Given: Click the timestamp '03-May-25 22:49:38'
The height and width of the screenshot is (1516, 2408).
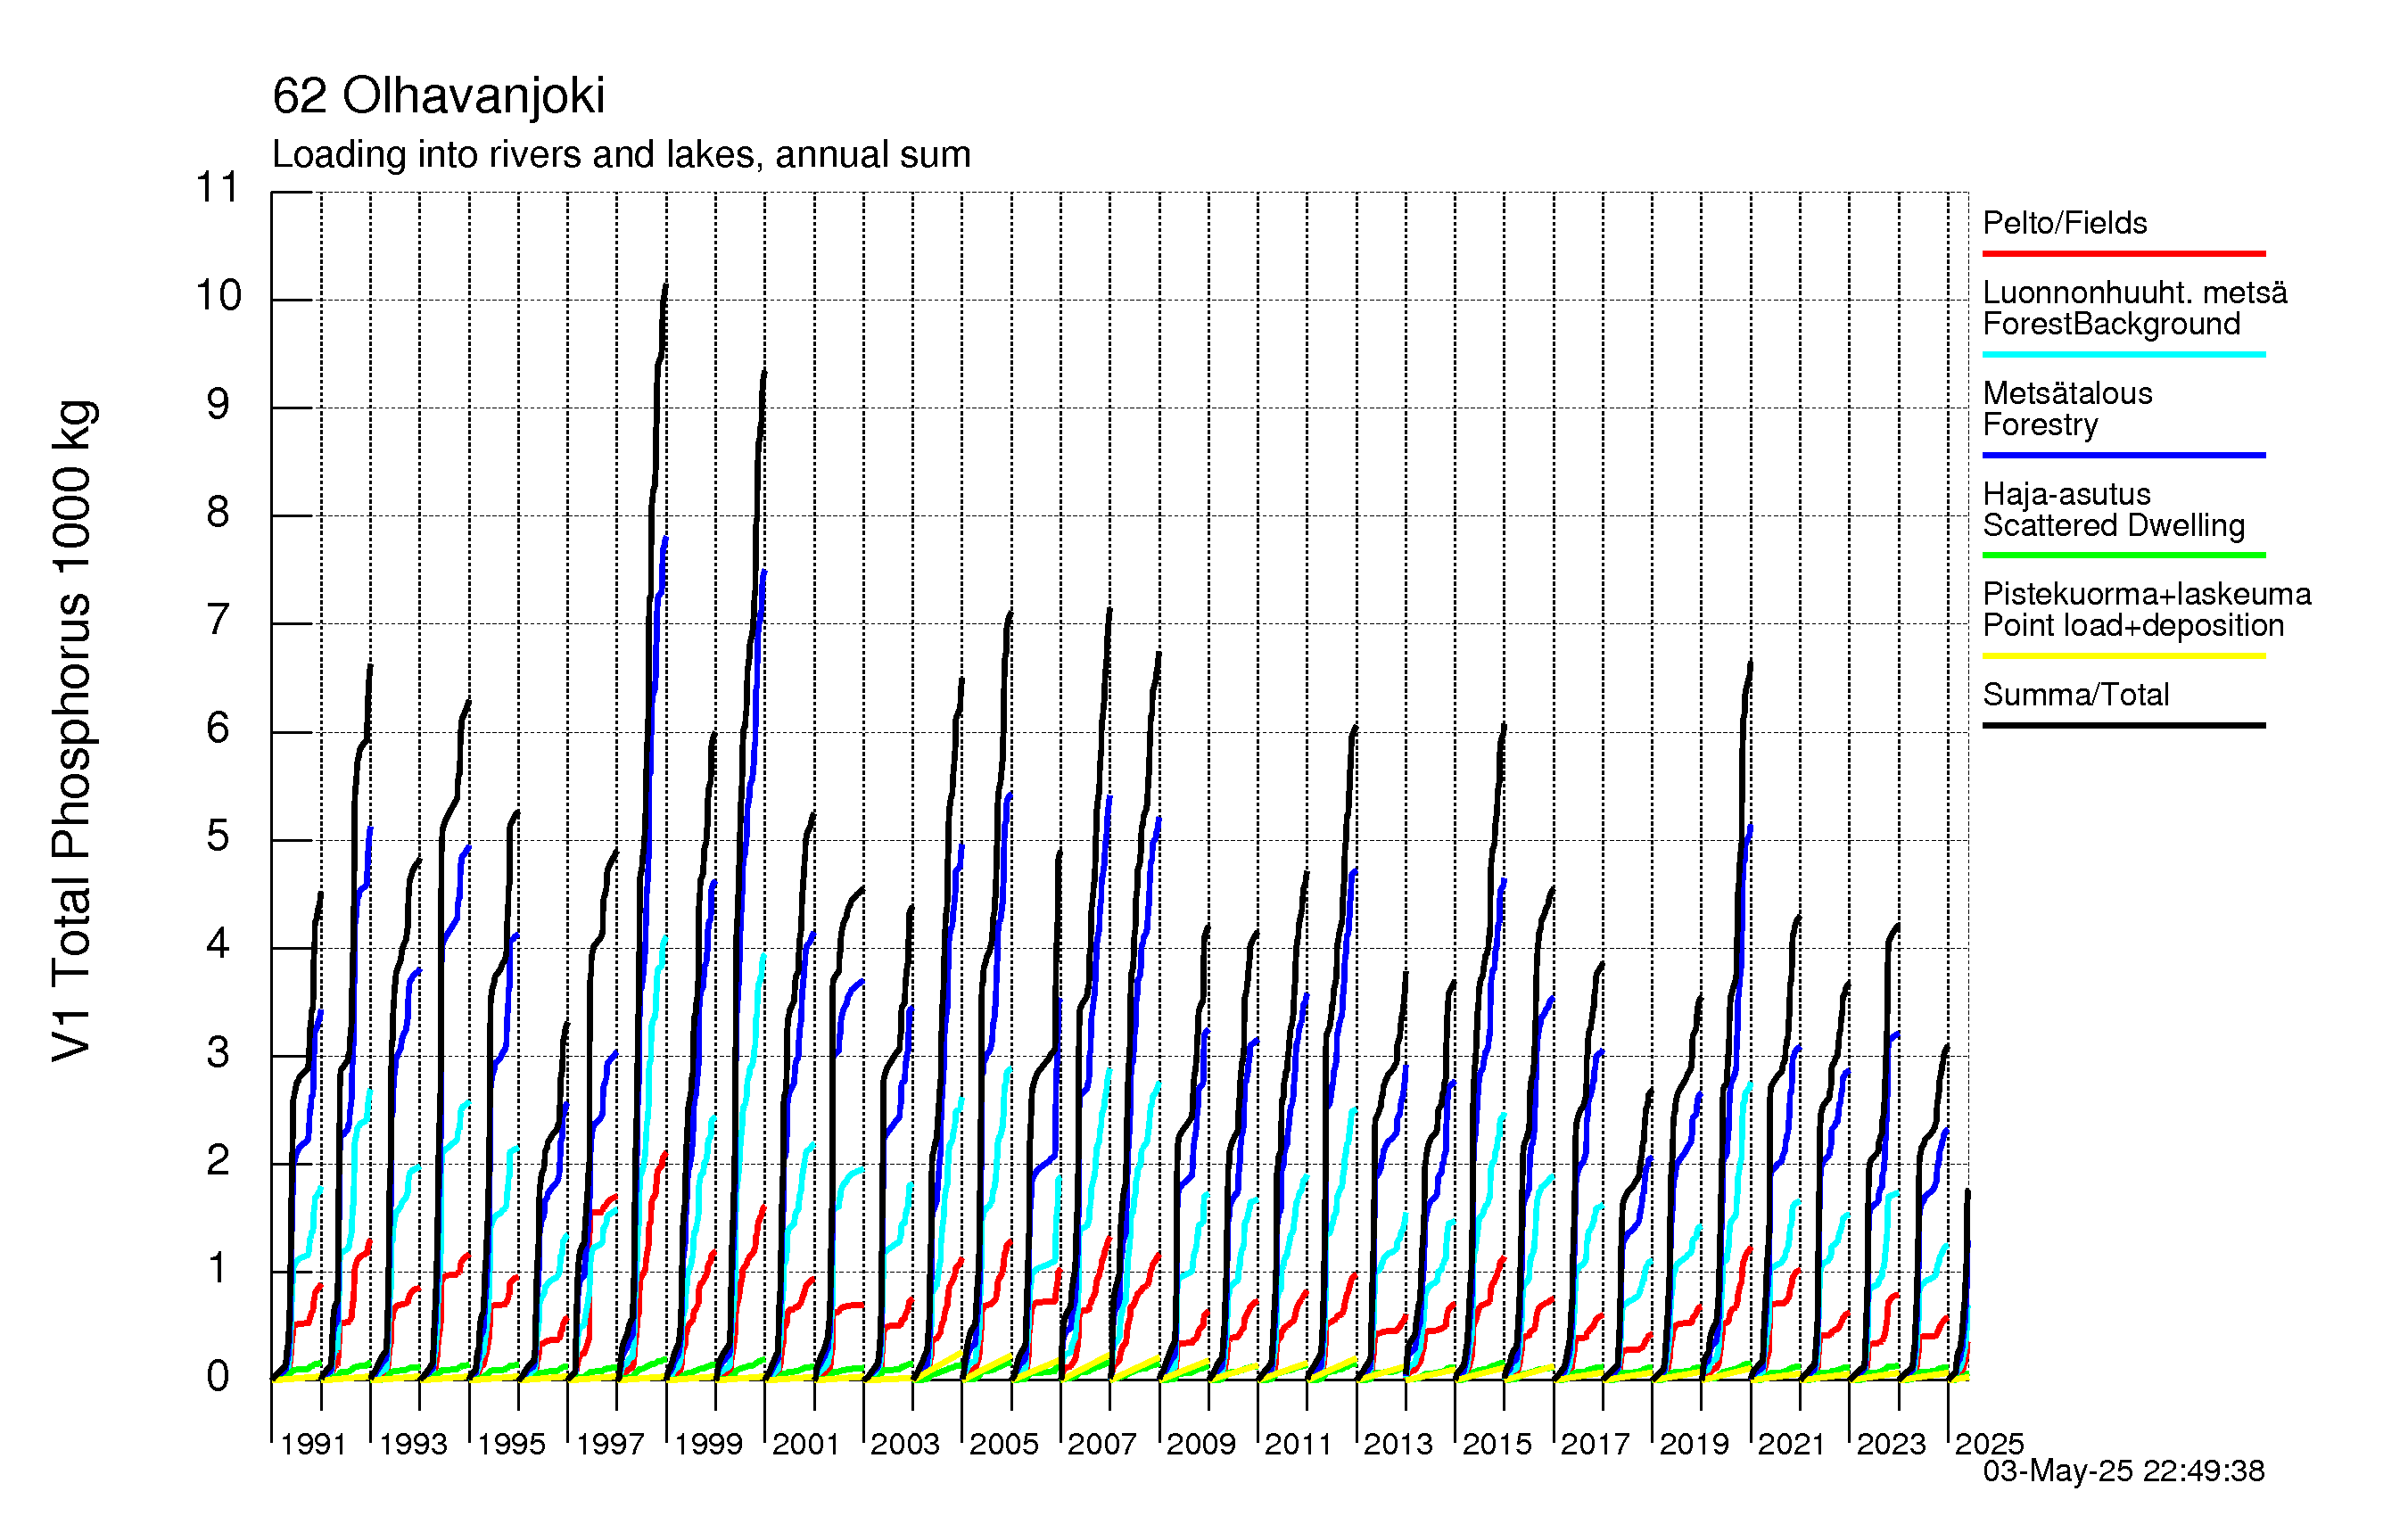Looking at the screenshot, I should point(2124,1471).
